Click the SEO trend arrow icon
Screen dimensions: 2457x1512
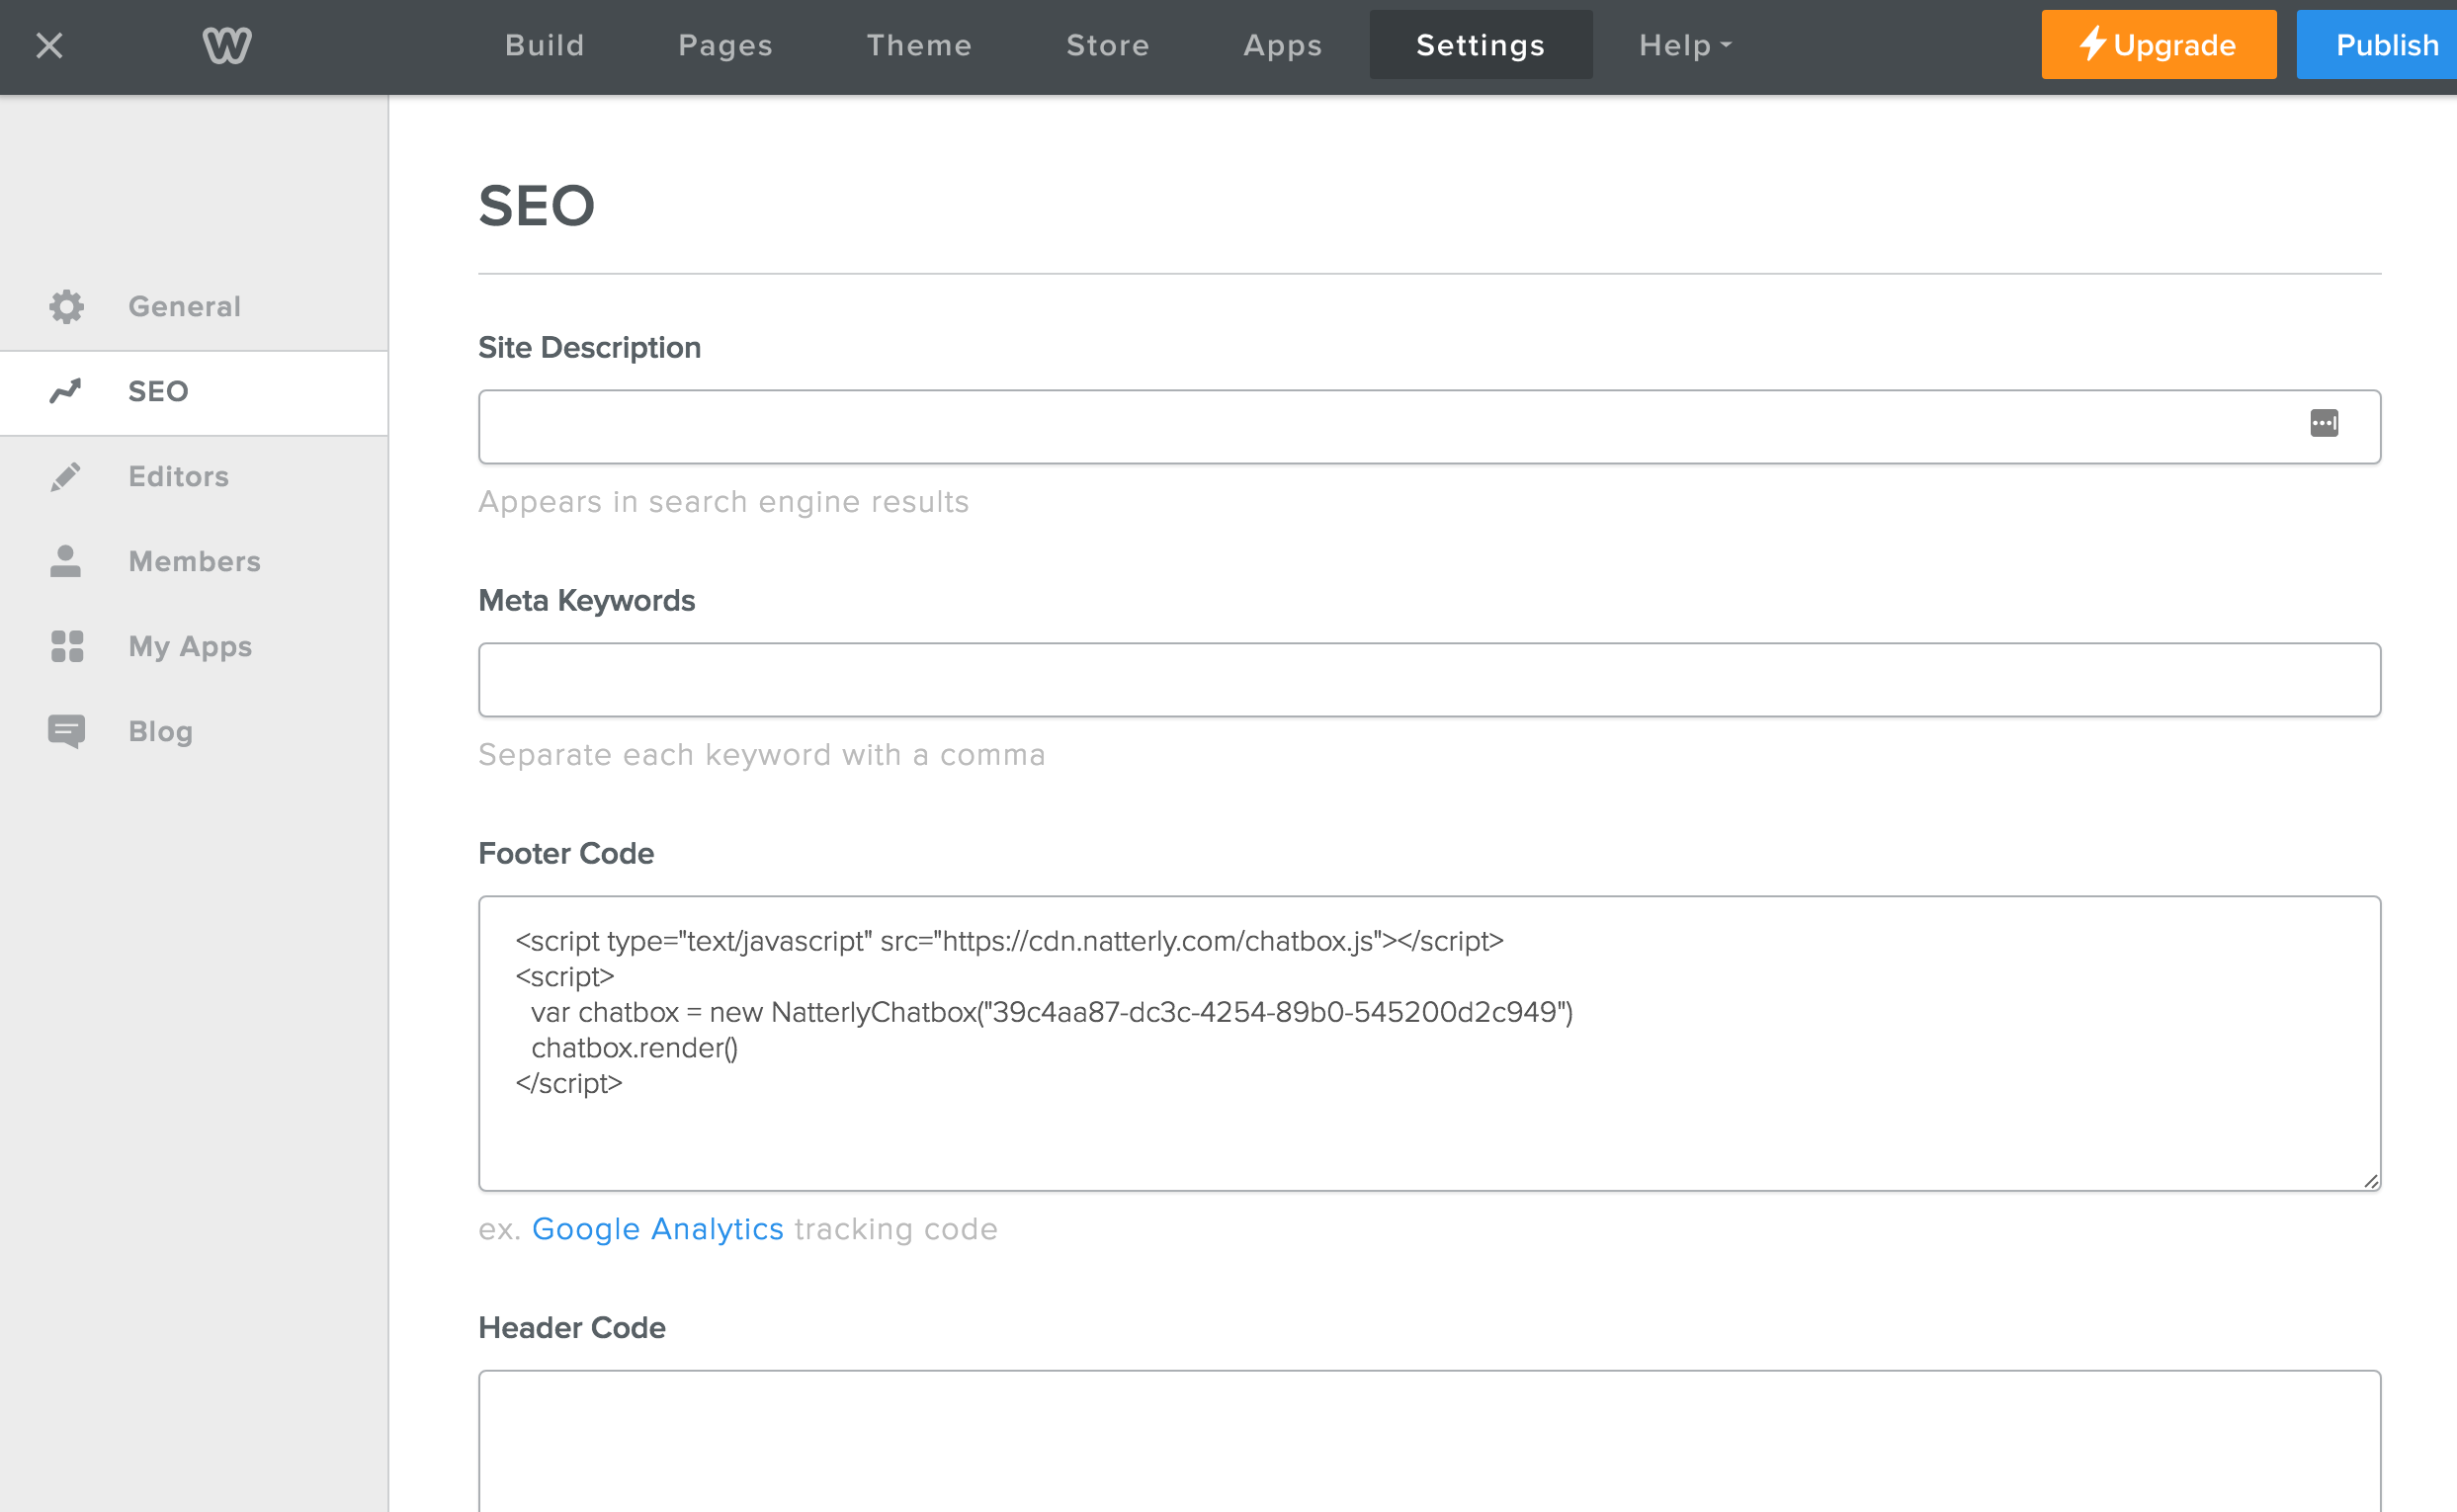point(66,391)
